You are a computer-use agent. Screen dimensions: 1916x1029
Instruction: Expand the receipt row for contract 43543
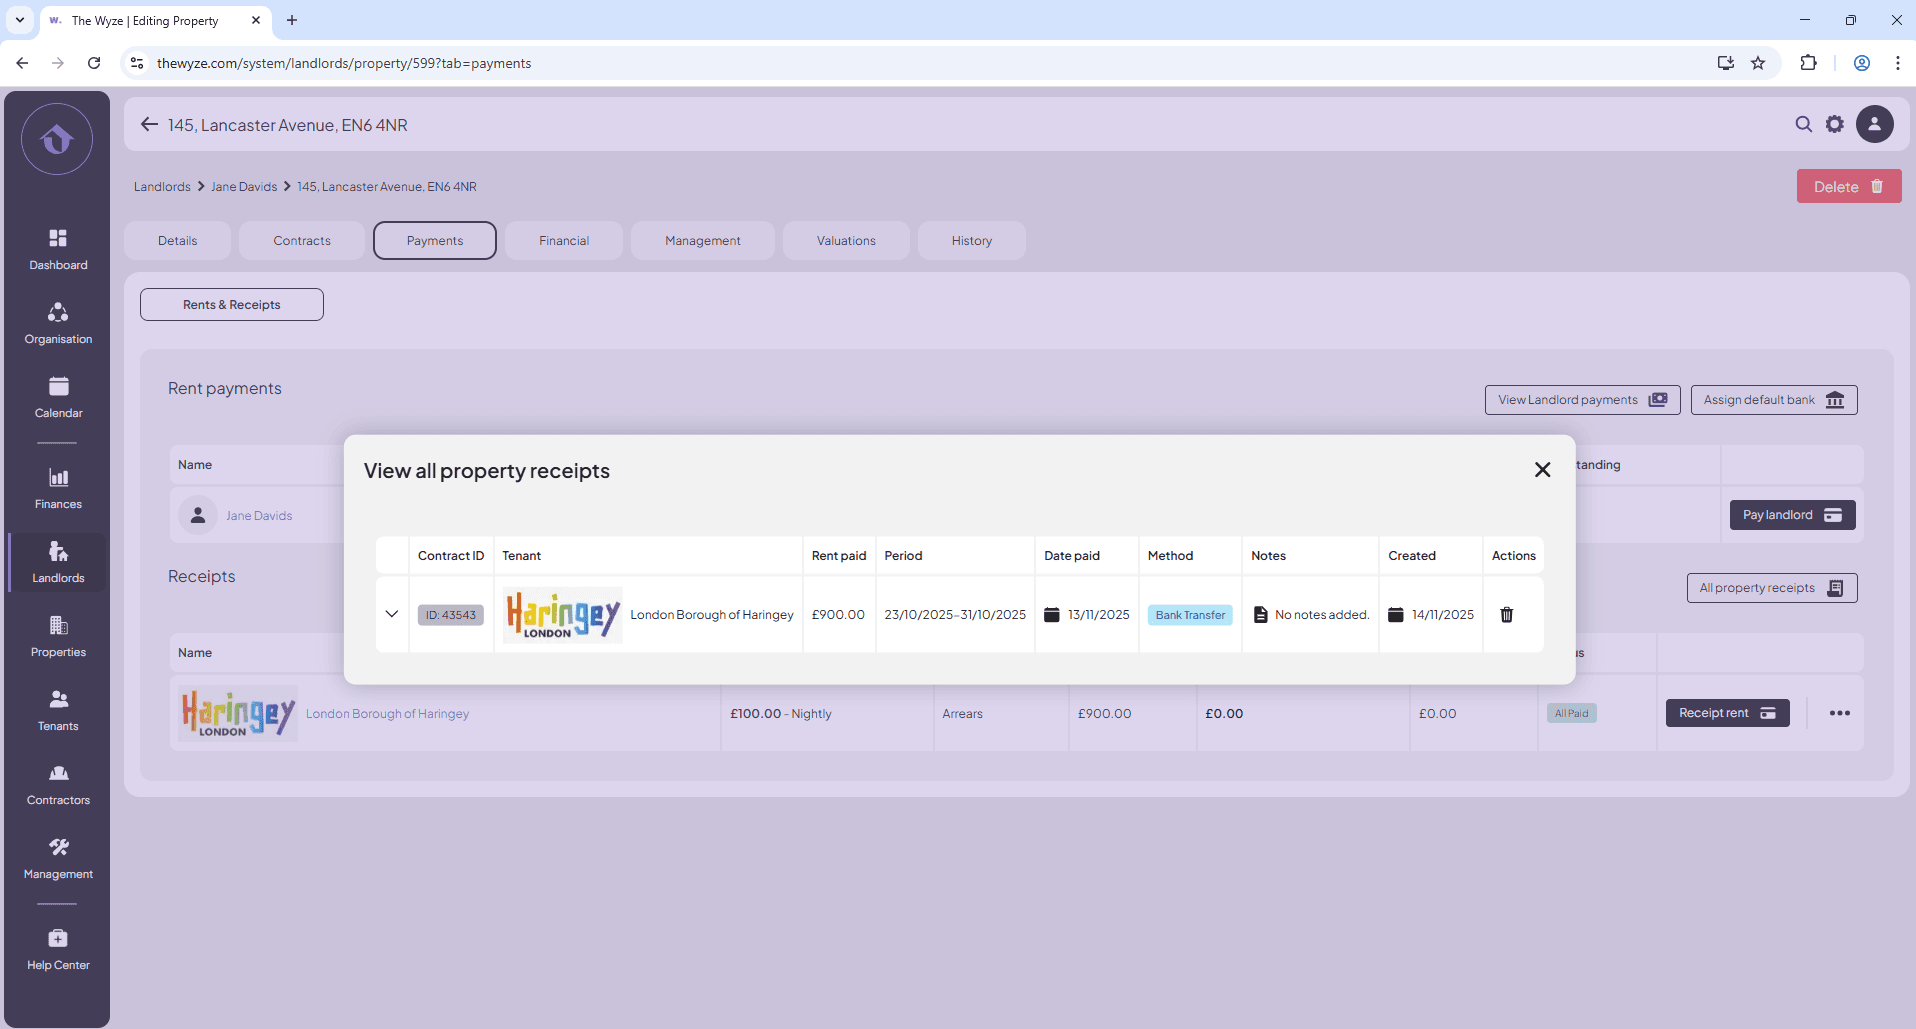[392, 614]
